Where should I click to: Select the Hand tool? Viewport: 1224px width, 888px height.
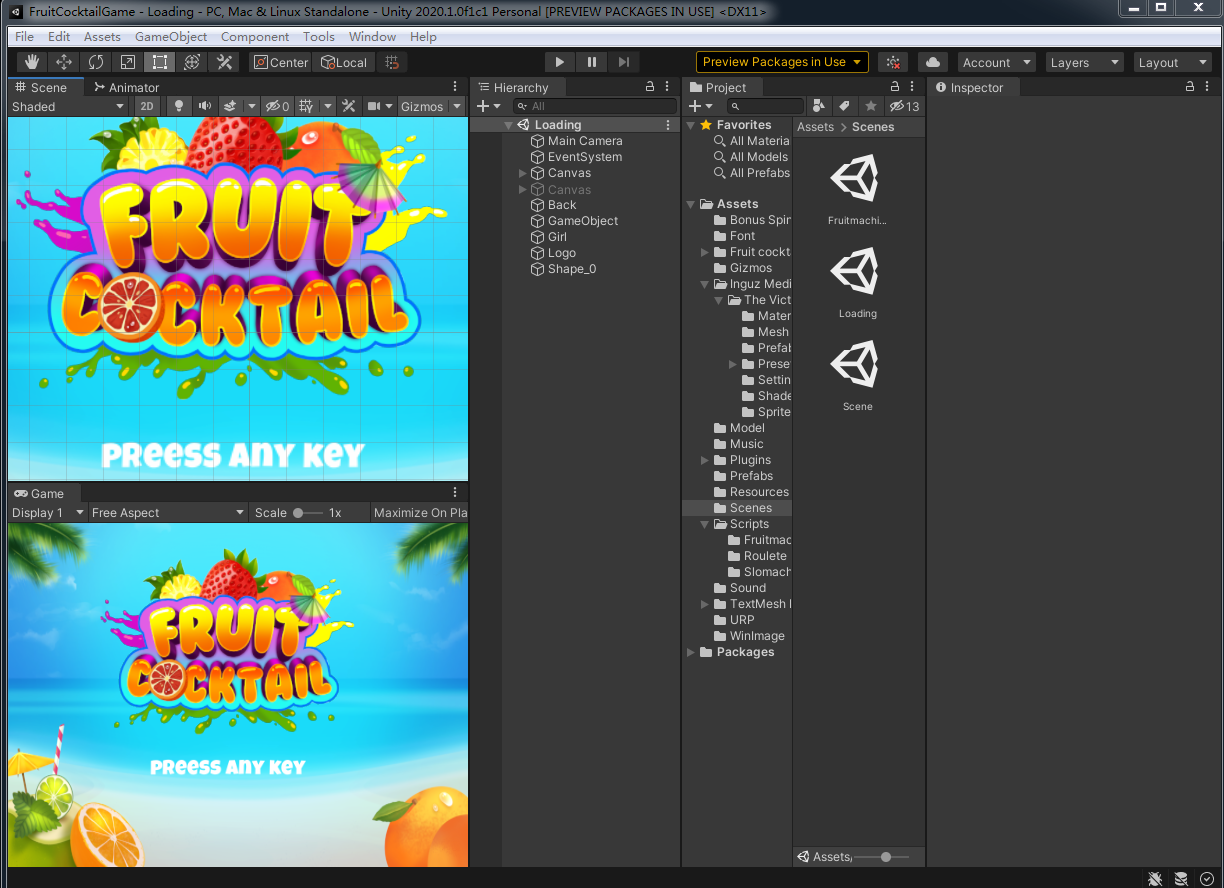click(31, 62)
